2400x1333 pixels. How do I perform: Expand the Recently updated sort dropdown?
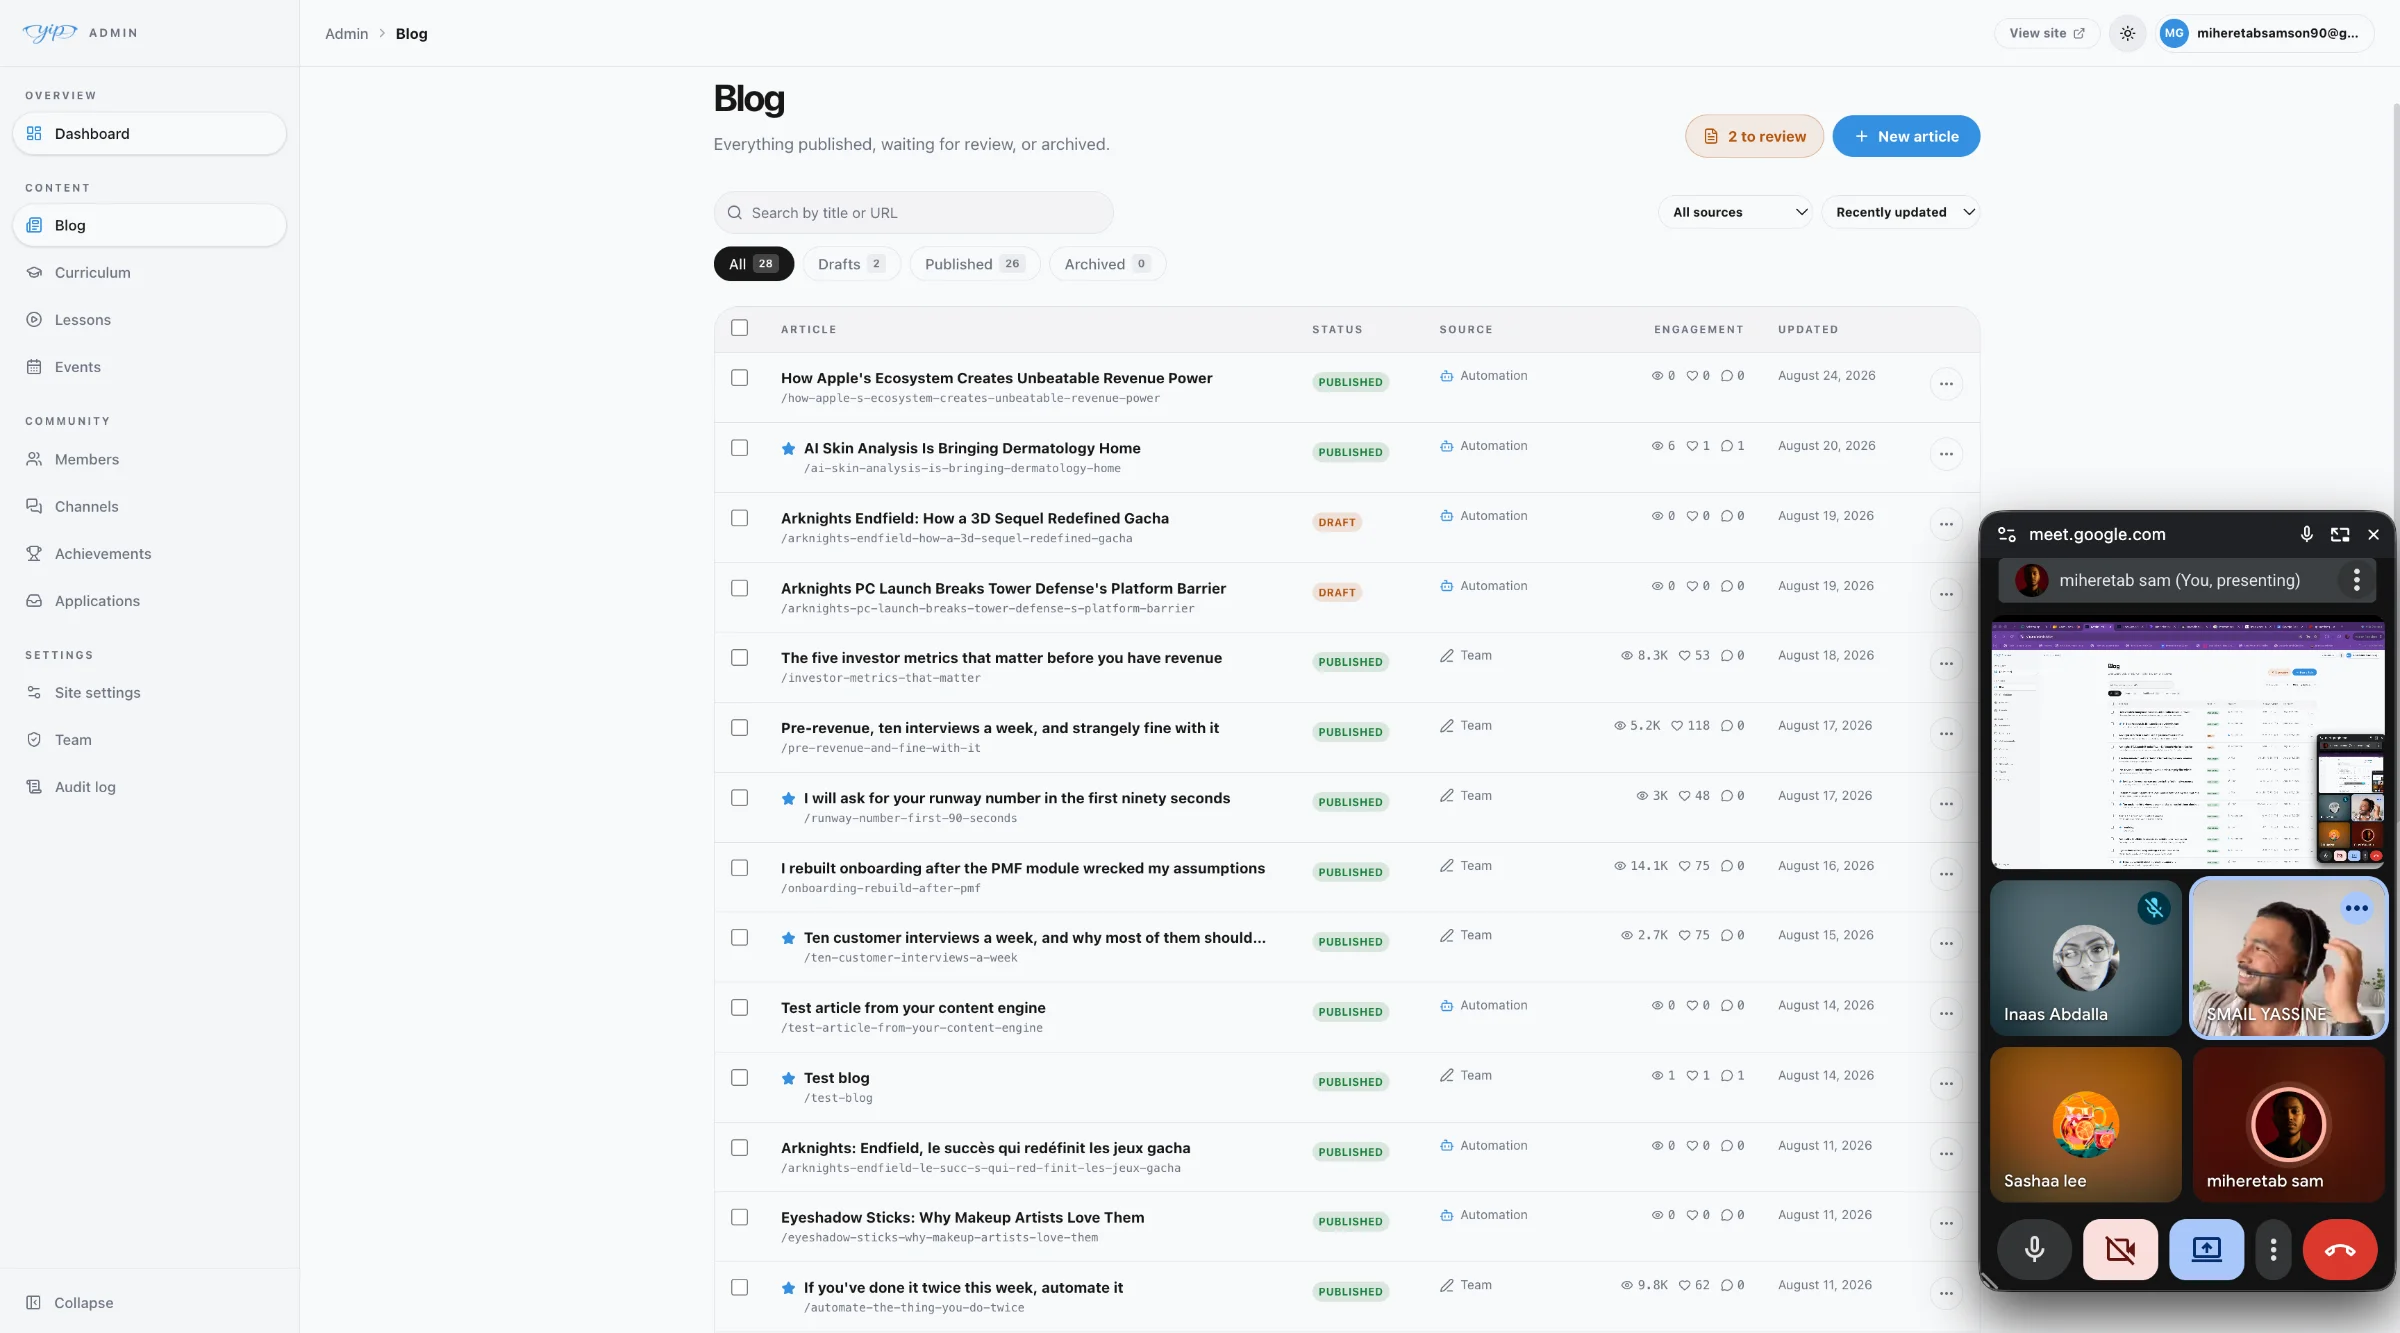[1900, 212]
